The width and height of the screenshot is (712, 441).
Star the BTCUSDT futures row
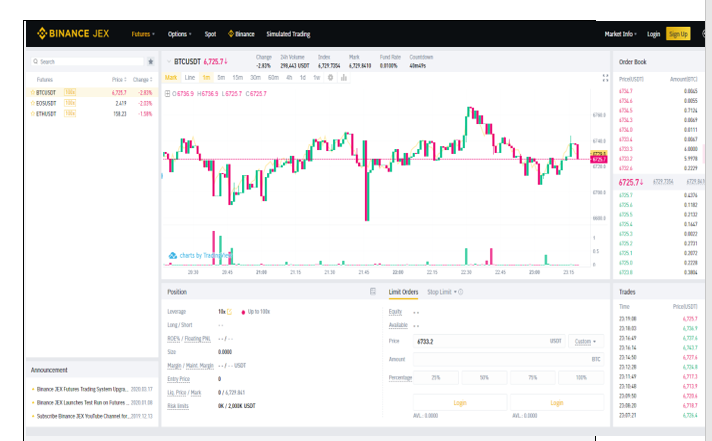point(32,92)
